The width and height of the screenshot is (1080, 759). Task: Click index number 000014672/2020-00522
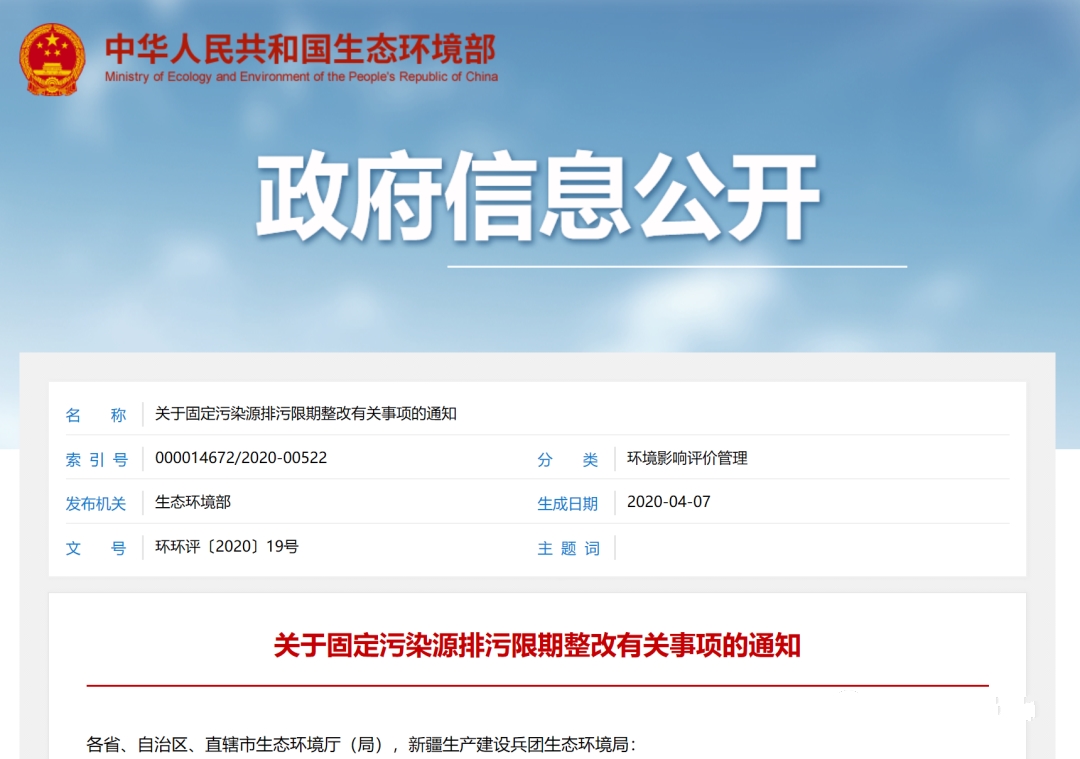pos(241,458)
